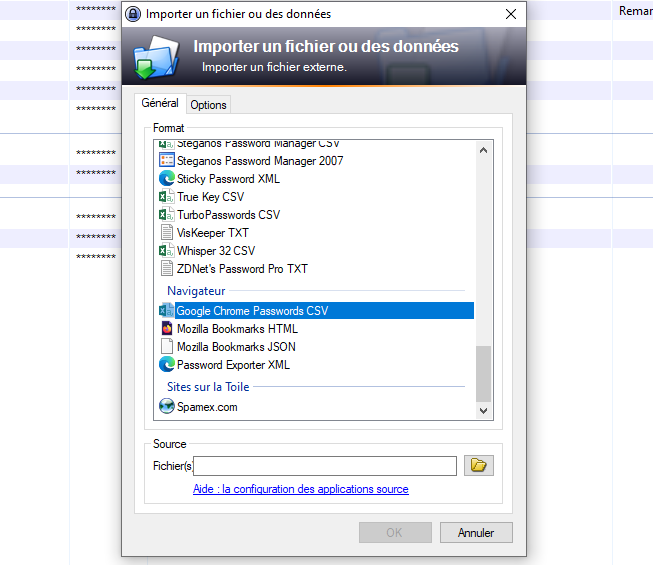Click the Mozilla Bookmarks HTML Firefox icon

pyautogui.click(x=167, y=329)
